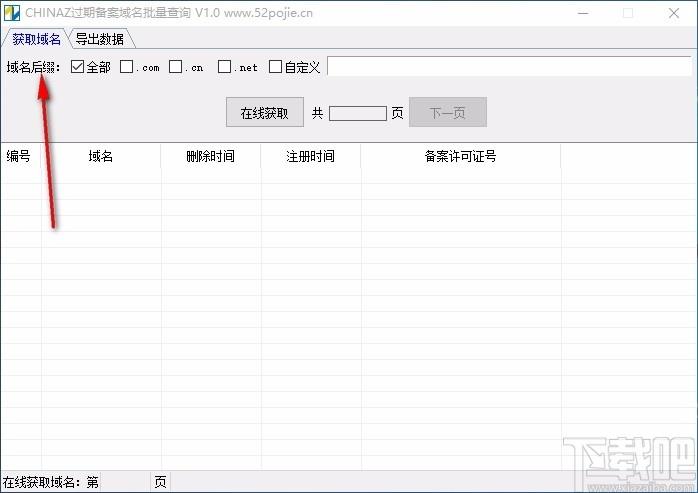Click the 在线获取 button
698x493 pixels.
click(265, 112)
